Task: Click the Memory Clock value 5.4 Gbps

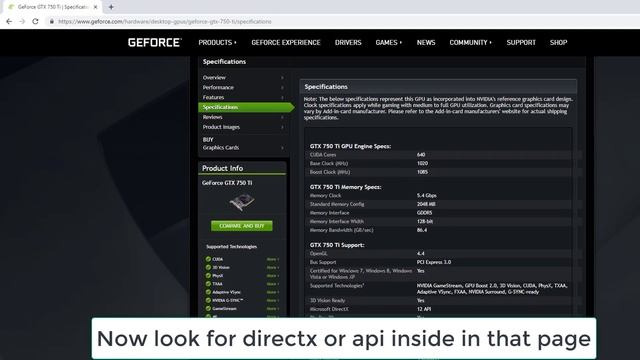Action: coord(427,196)
